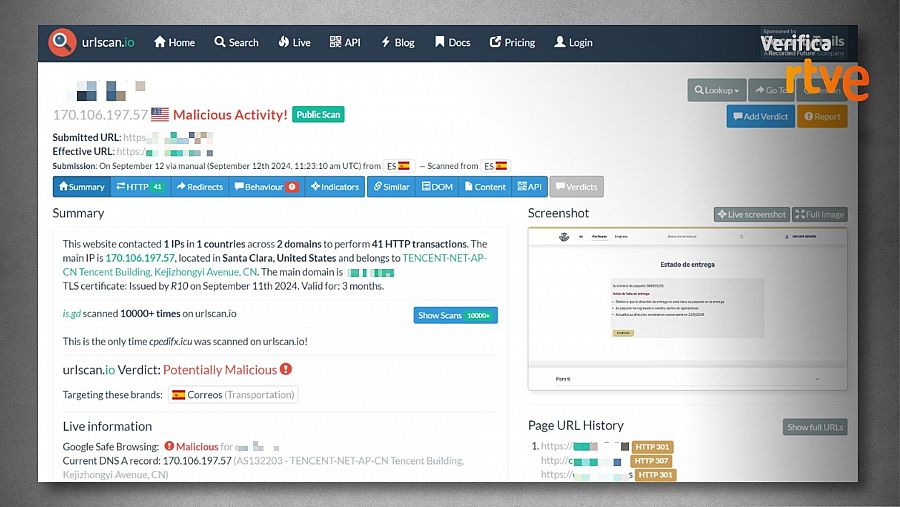Screen dimensions: 900x507
Task: Expand the Lookup dropdown
Action: (x=717, y=90)
